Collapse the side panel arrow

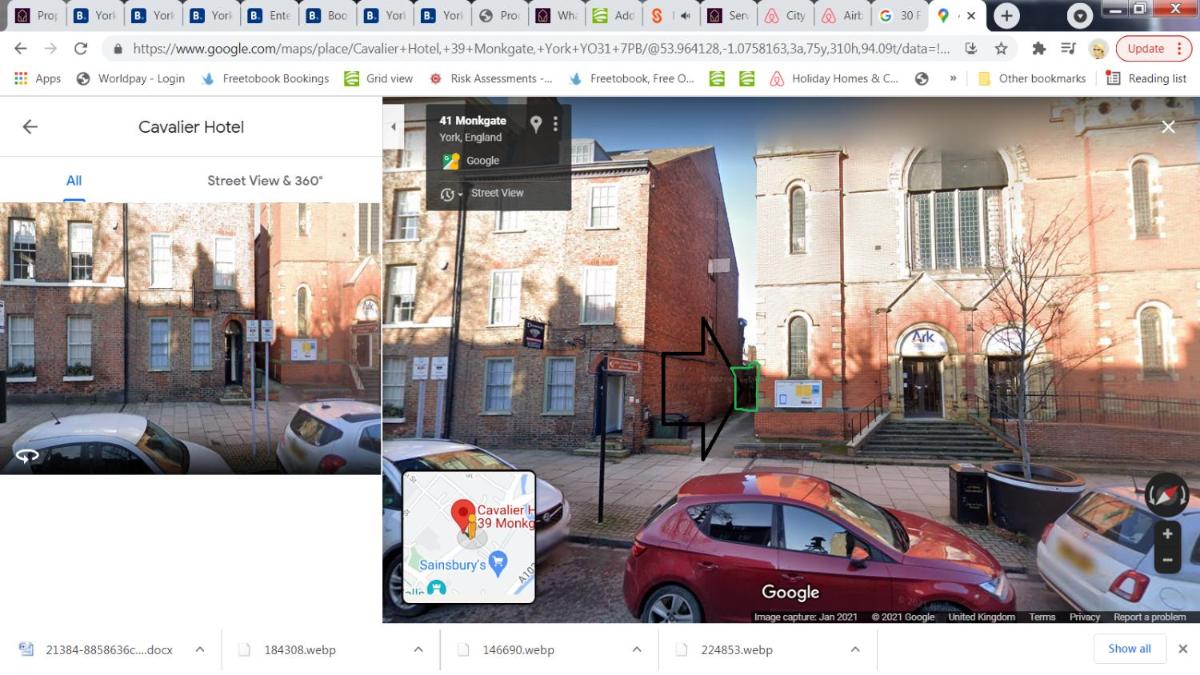[x=393, y=126]
